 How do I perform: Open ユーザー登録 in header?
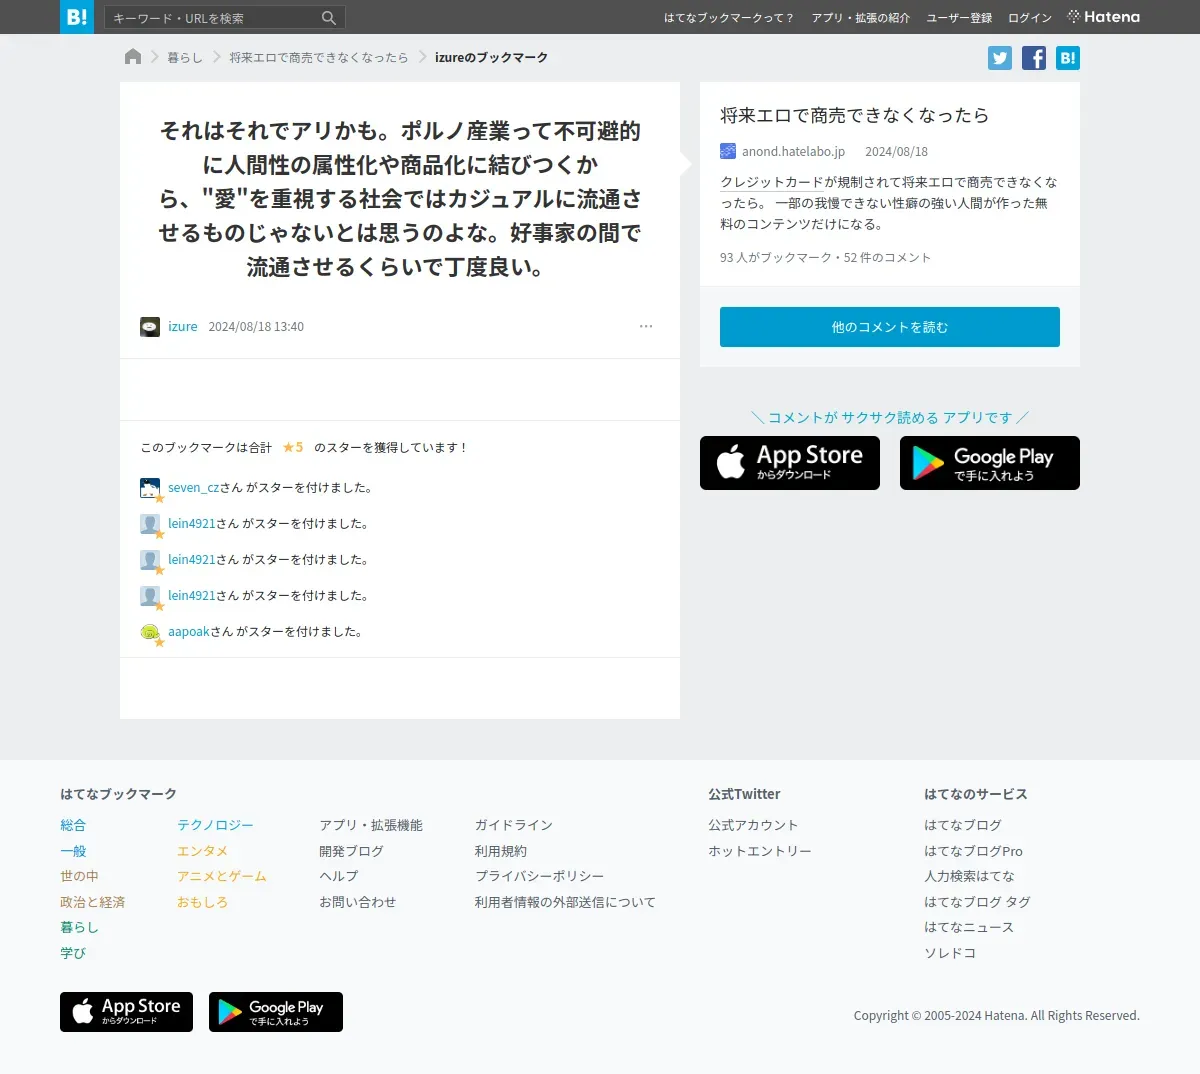[x=959, y=18]
